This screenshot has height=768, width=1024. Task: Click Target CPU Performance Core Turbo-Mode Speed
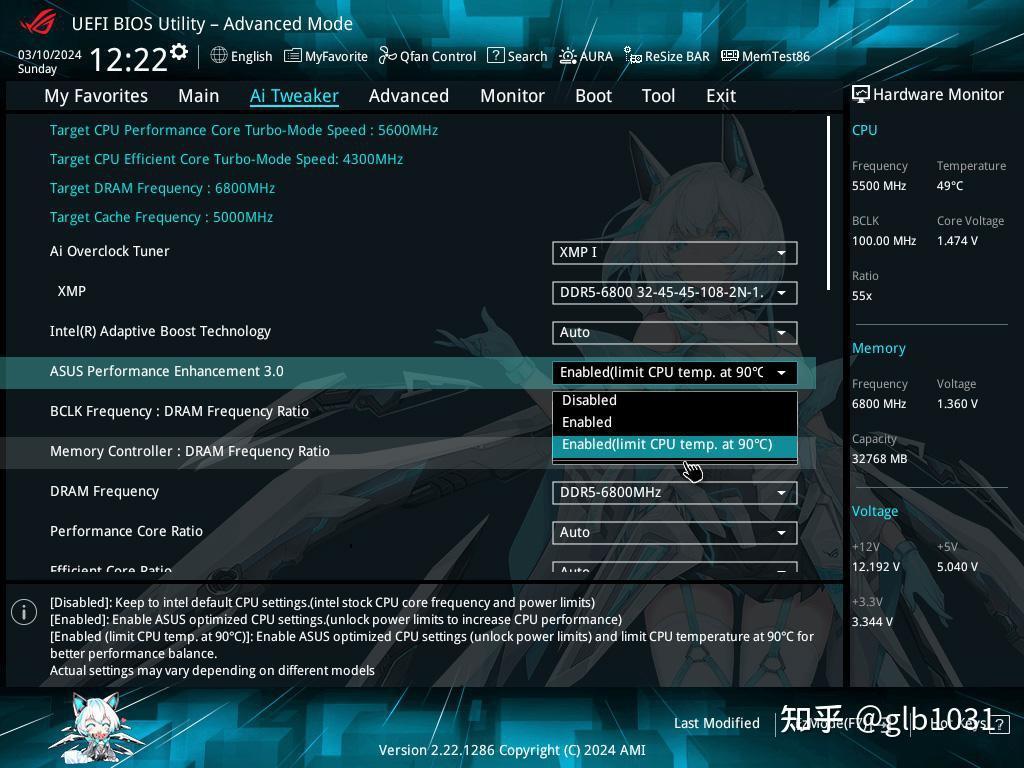244,130
